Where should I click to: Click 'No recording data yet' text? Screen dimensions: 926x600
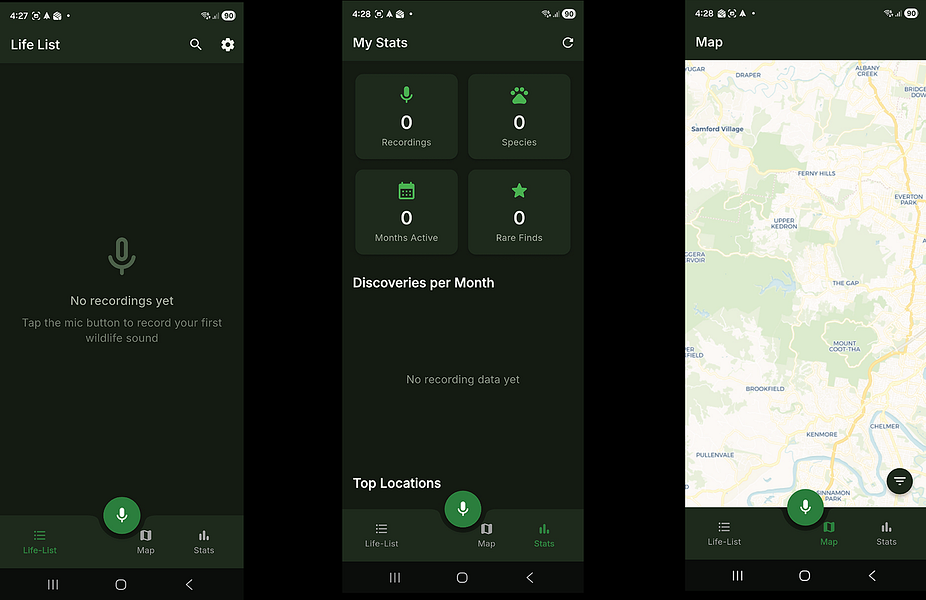click(463, 379)
